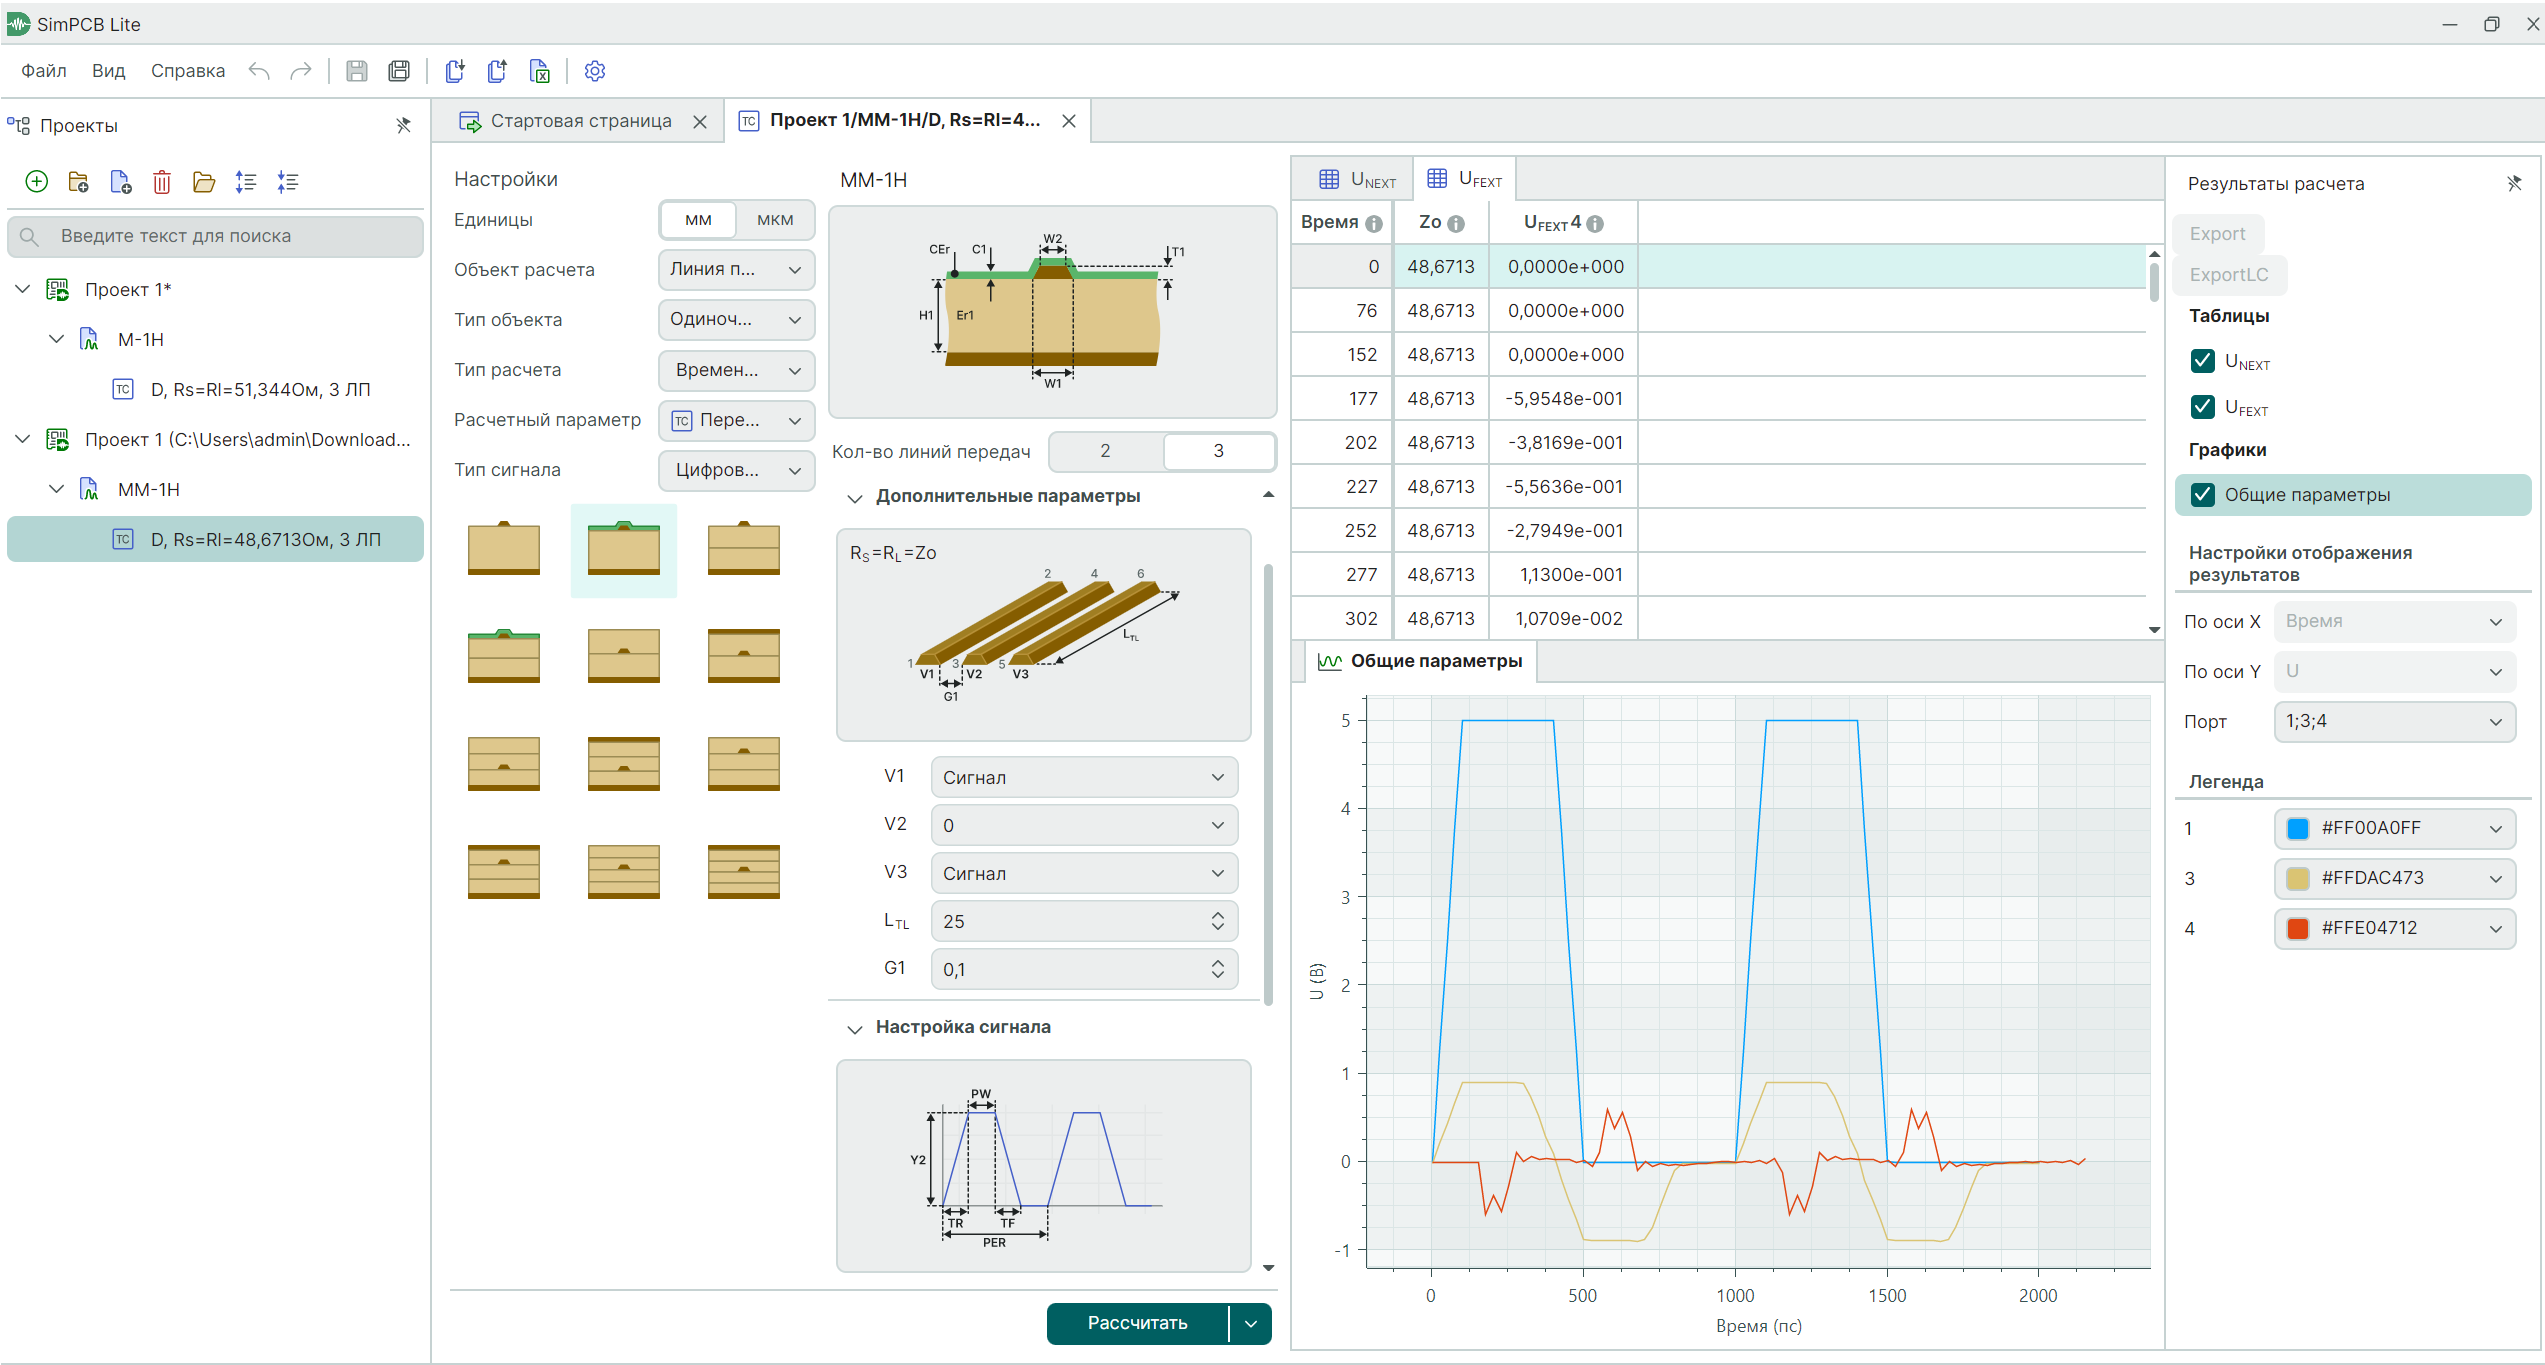
Task: Open the Справка menu
Action: pyautogui.click(x=188, y=71)
